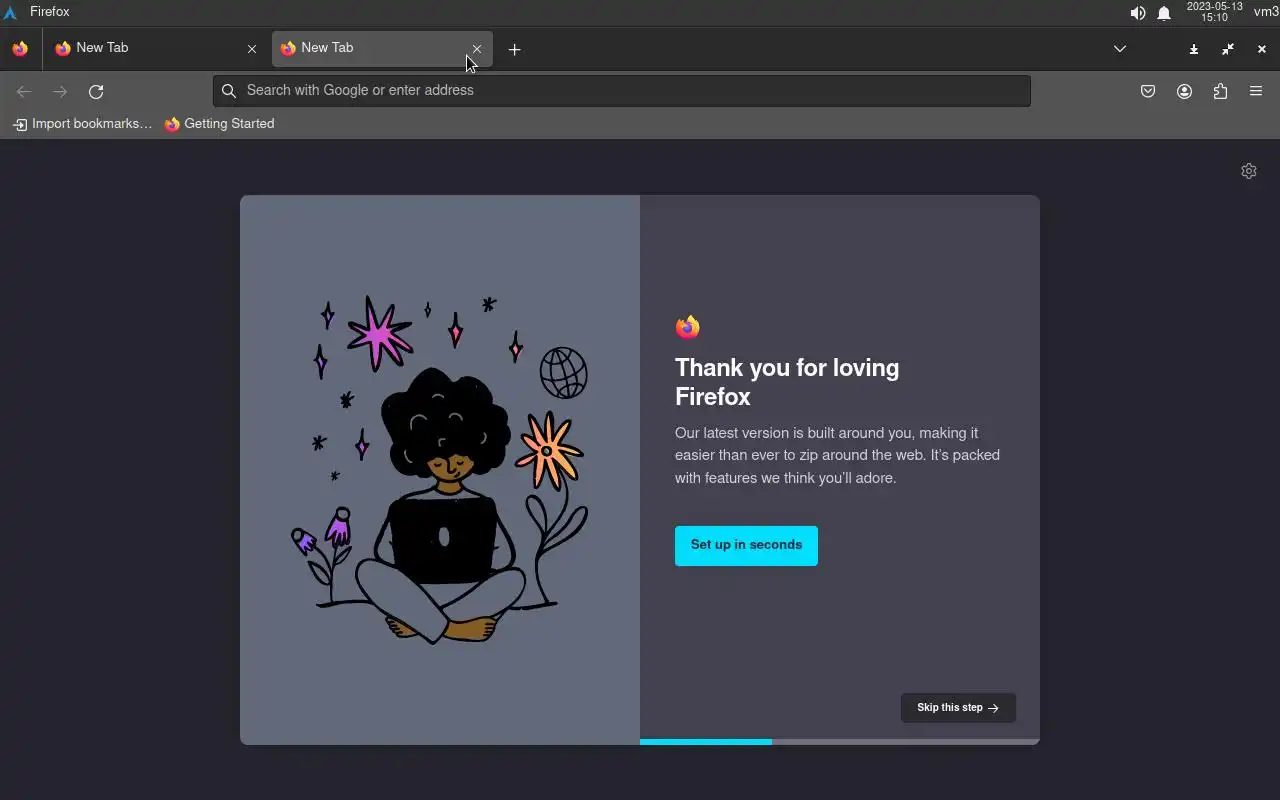The image size is (1280, 800).
Task: Click Skip this step
Action: pyautogui.click(x=958, y=707)
